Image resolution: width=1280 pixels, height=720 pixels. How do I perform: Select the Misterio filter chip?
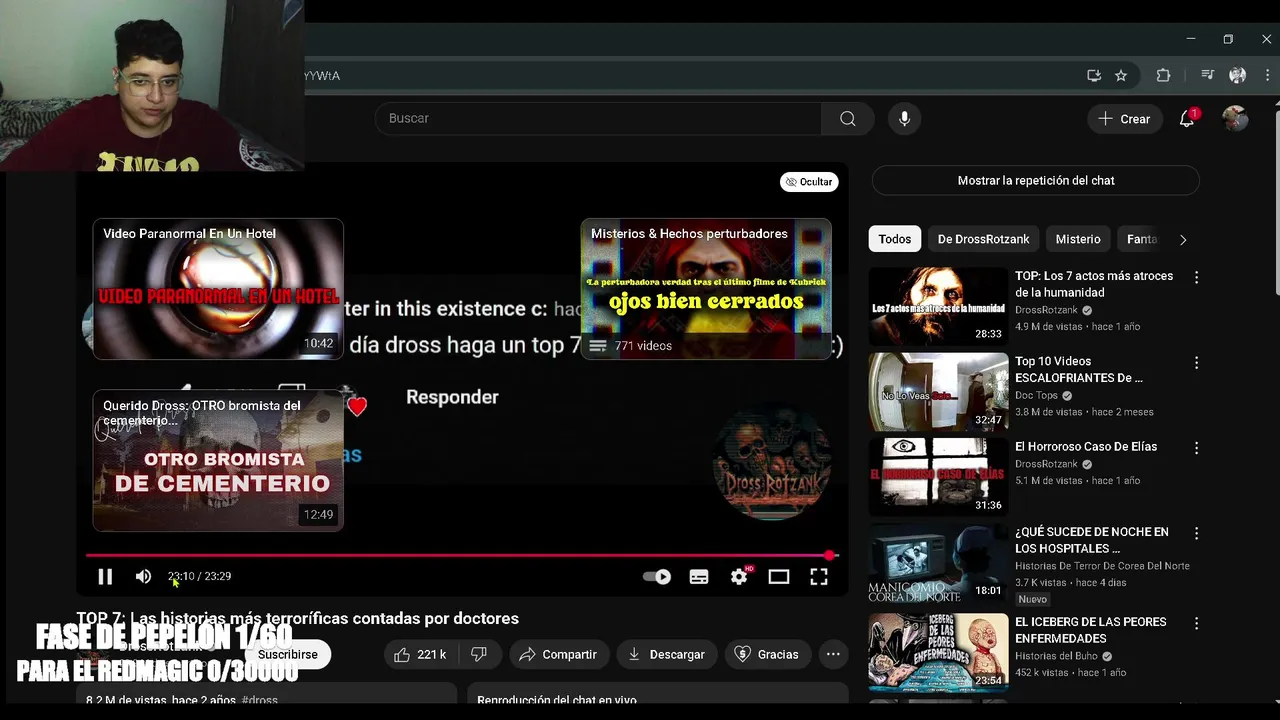1078,239
